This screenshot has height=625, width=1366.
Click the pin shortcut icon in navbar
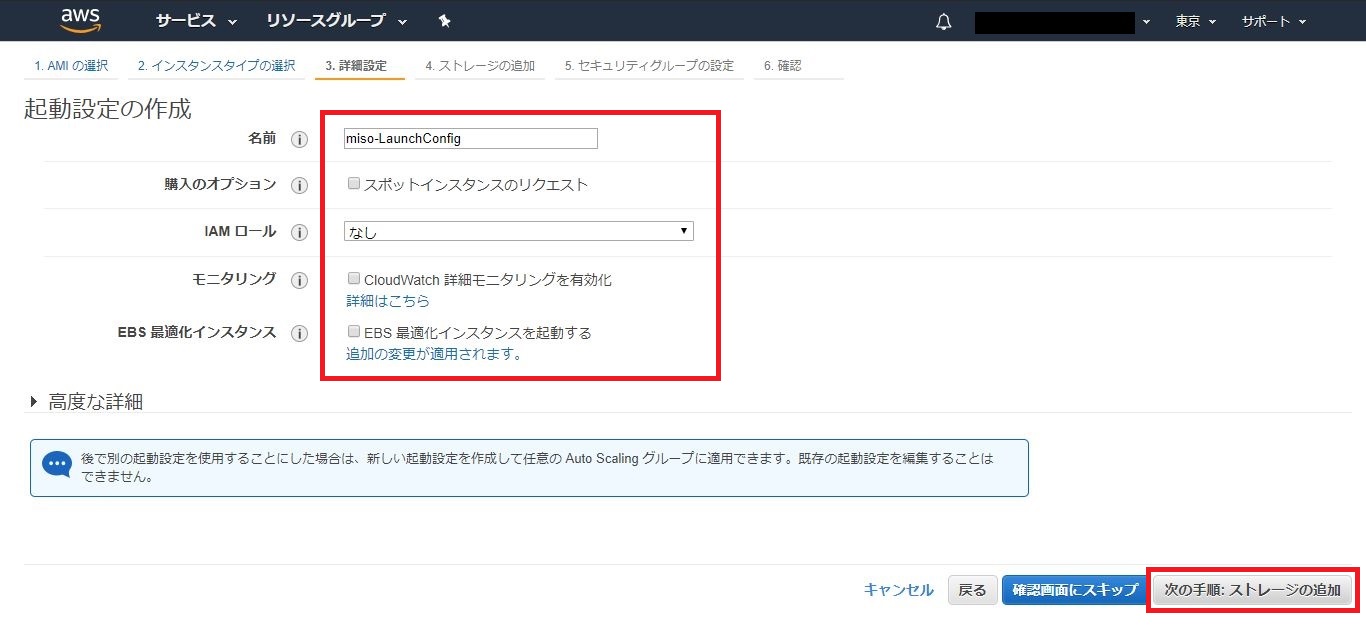[445, 21]
